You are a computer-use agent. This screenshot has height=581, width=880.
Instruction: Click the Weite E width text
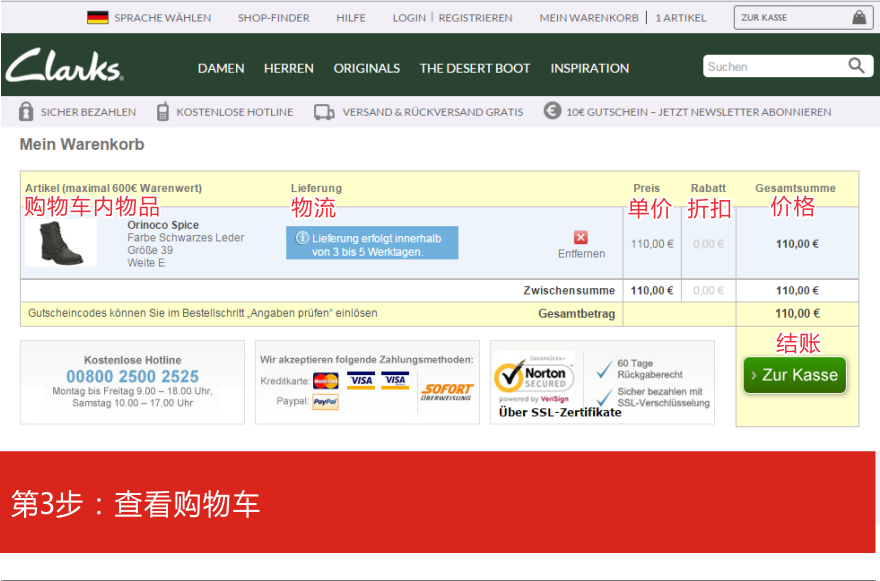click(x=146, y=263)
